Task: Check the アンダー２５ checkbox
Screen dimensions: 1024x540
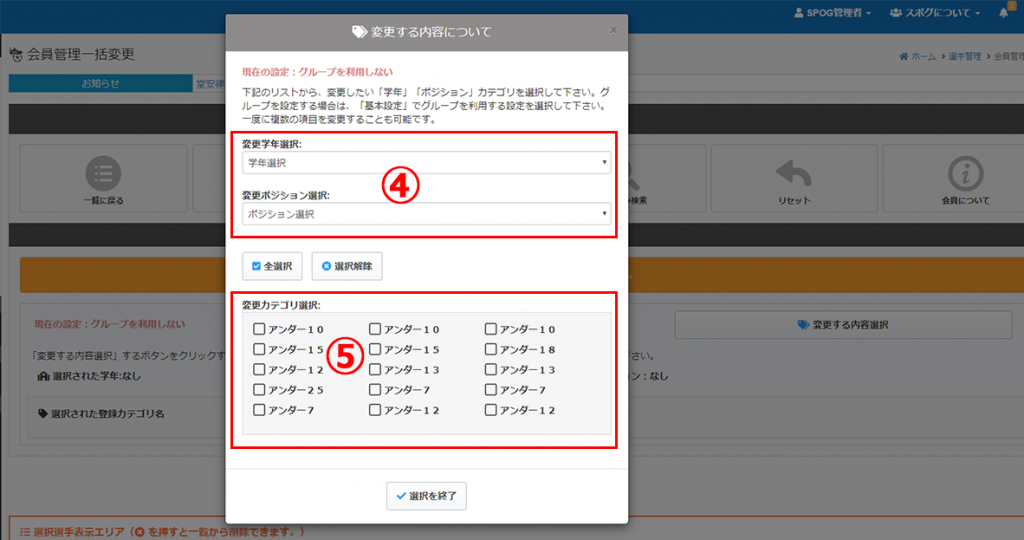Action: [259, 390]
